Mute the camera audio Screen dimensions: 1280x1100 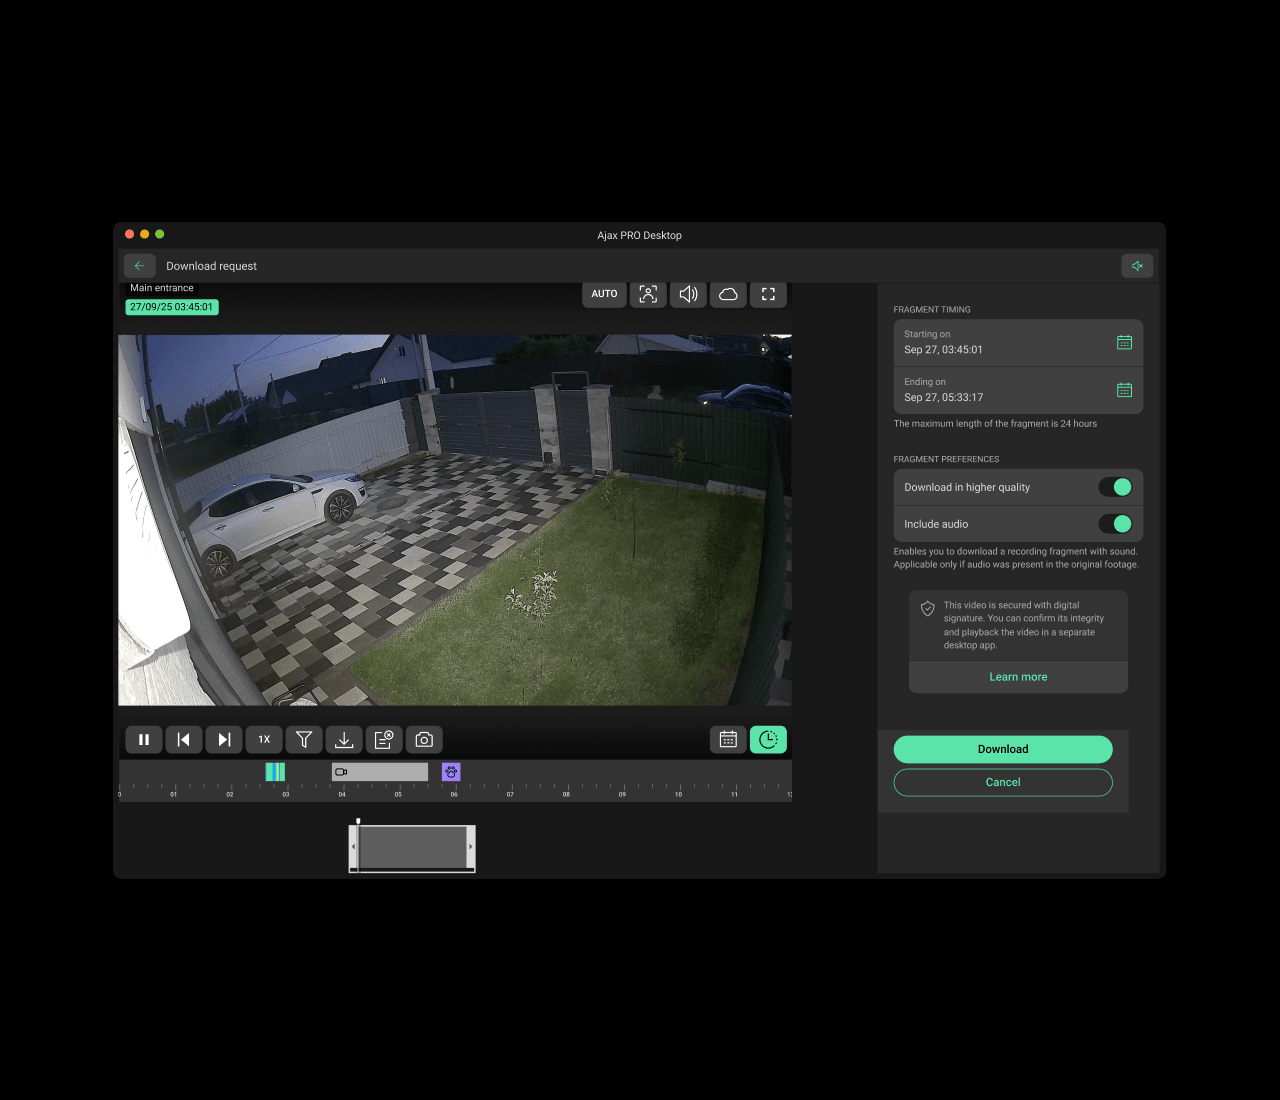[688, 294]
